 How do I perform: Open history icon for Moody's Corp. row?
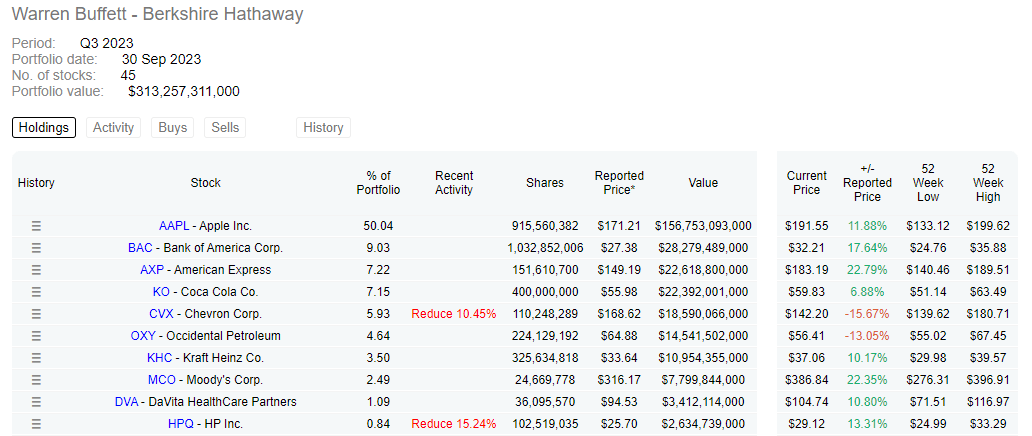pos(36,380)
